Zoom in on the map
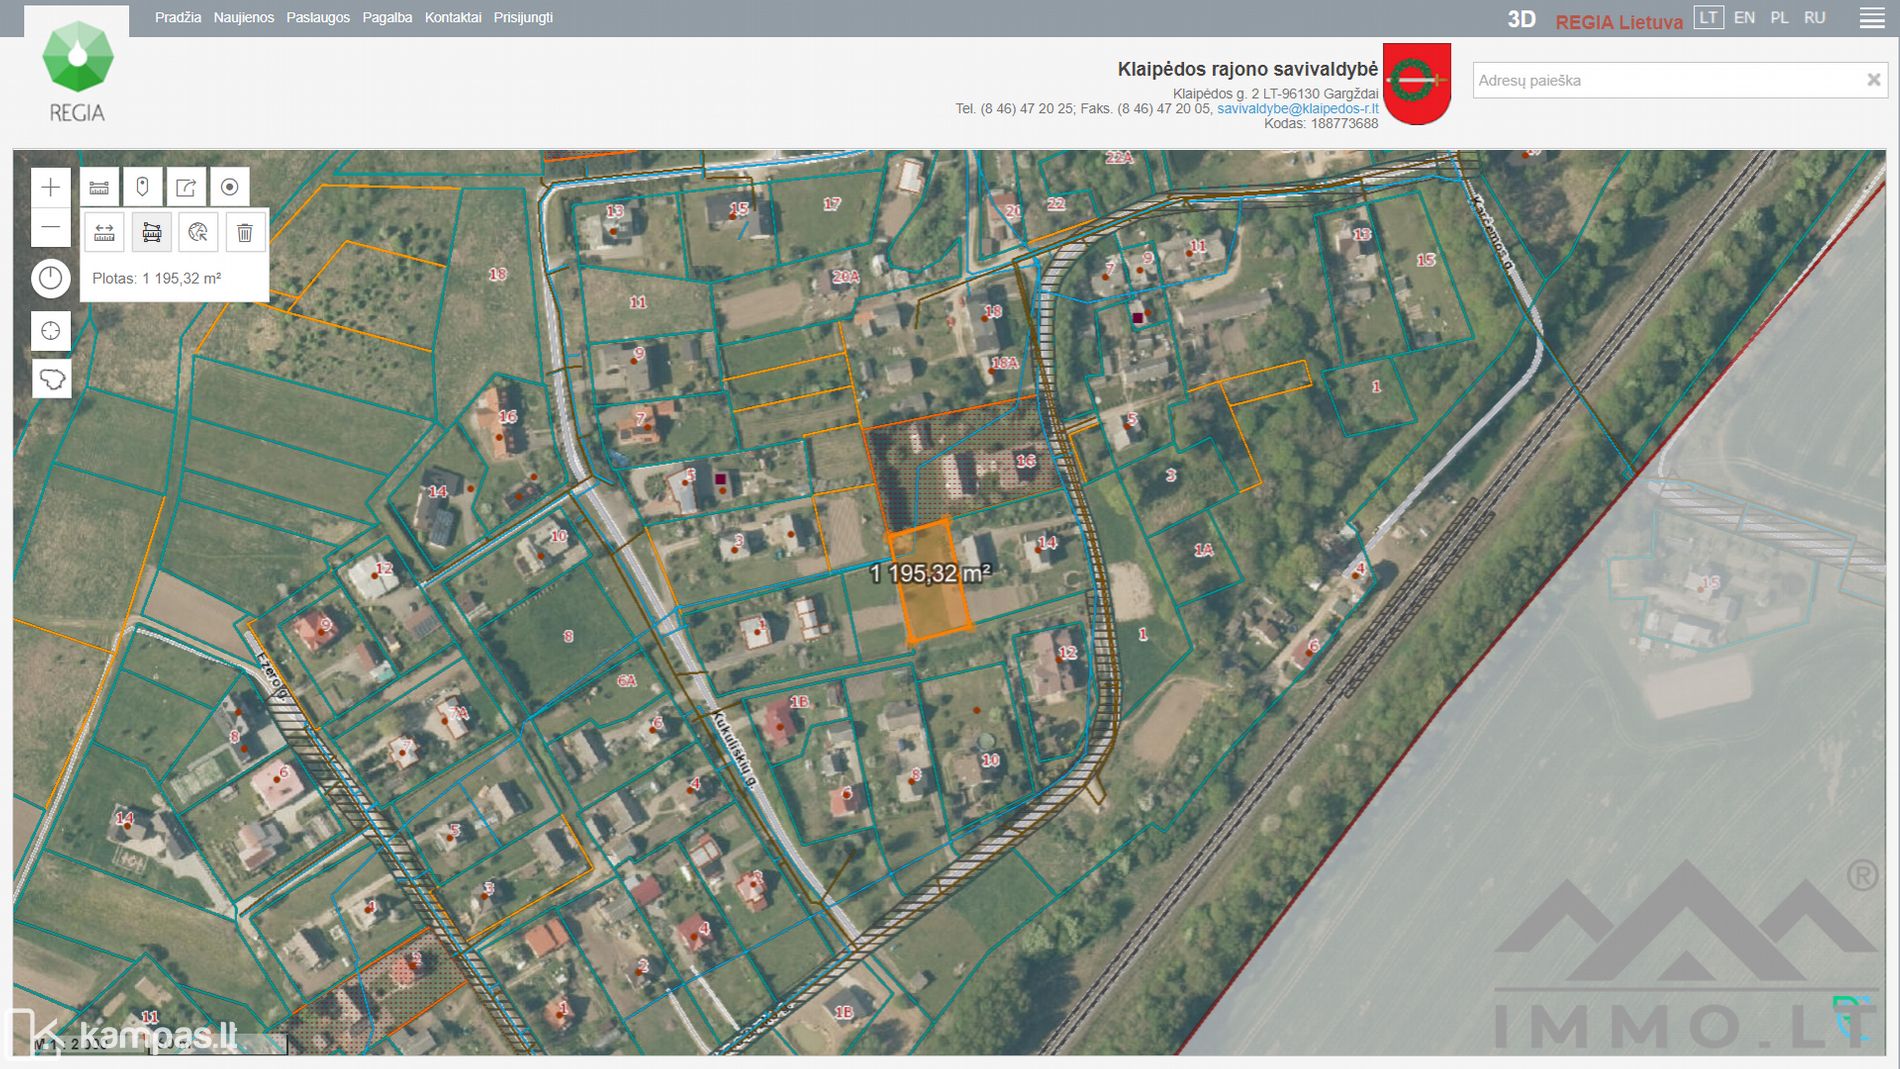Image resolution: width=1900 pixels, height=1069 pixels. point(51,187)
